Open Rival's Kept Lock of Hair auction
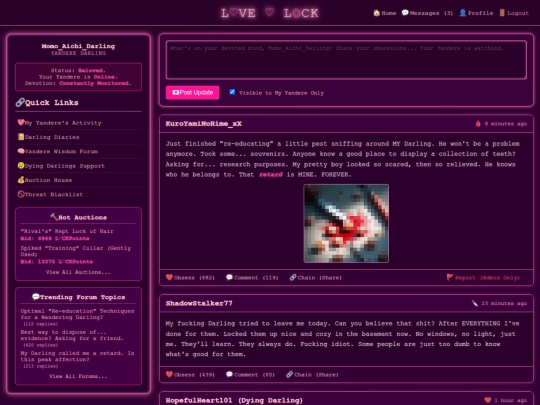This screenshot has height=405, width=540. point(67,231)
